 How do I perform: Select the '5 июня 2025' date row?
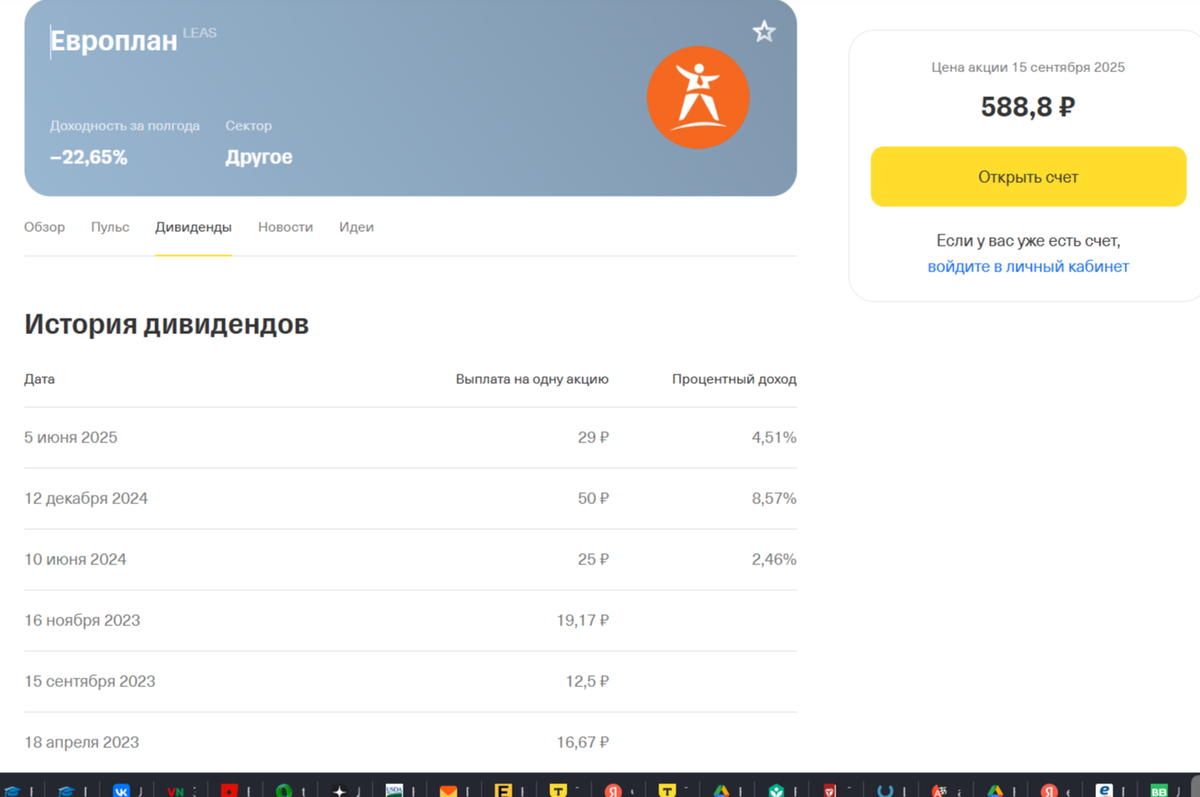(x=410, y=438)
